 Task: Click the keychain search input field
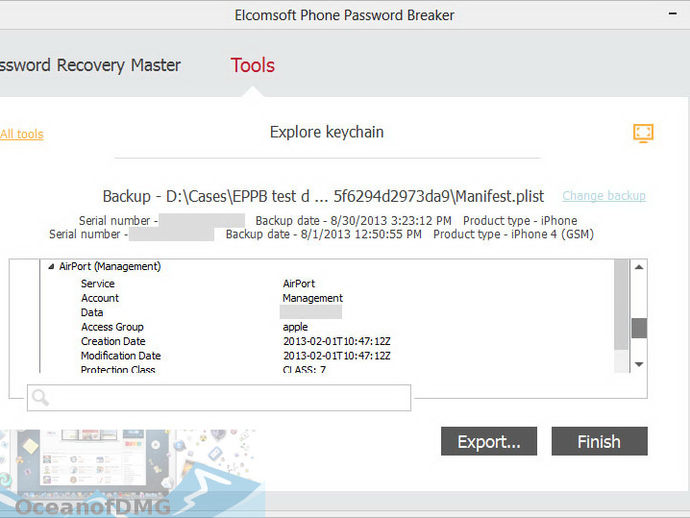tap(219, 397)
